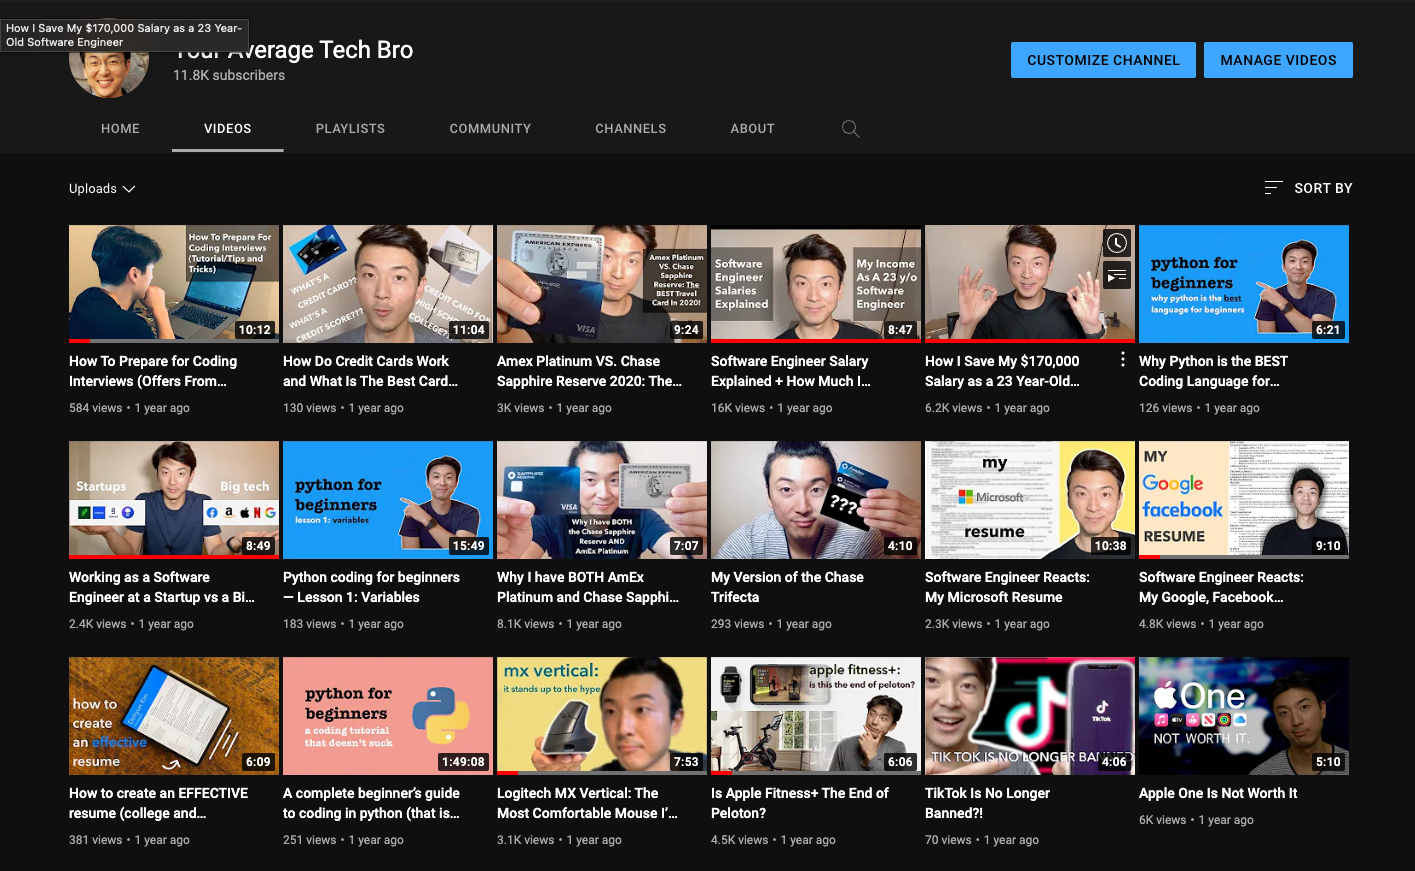Click title Apple One Is Not Worth It
The height and width of the screenshot is (871, 1415).
pos(1218,793)
